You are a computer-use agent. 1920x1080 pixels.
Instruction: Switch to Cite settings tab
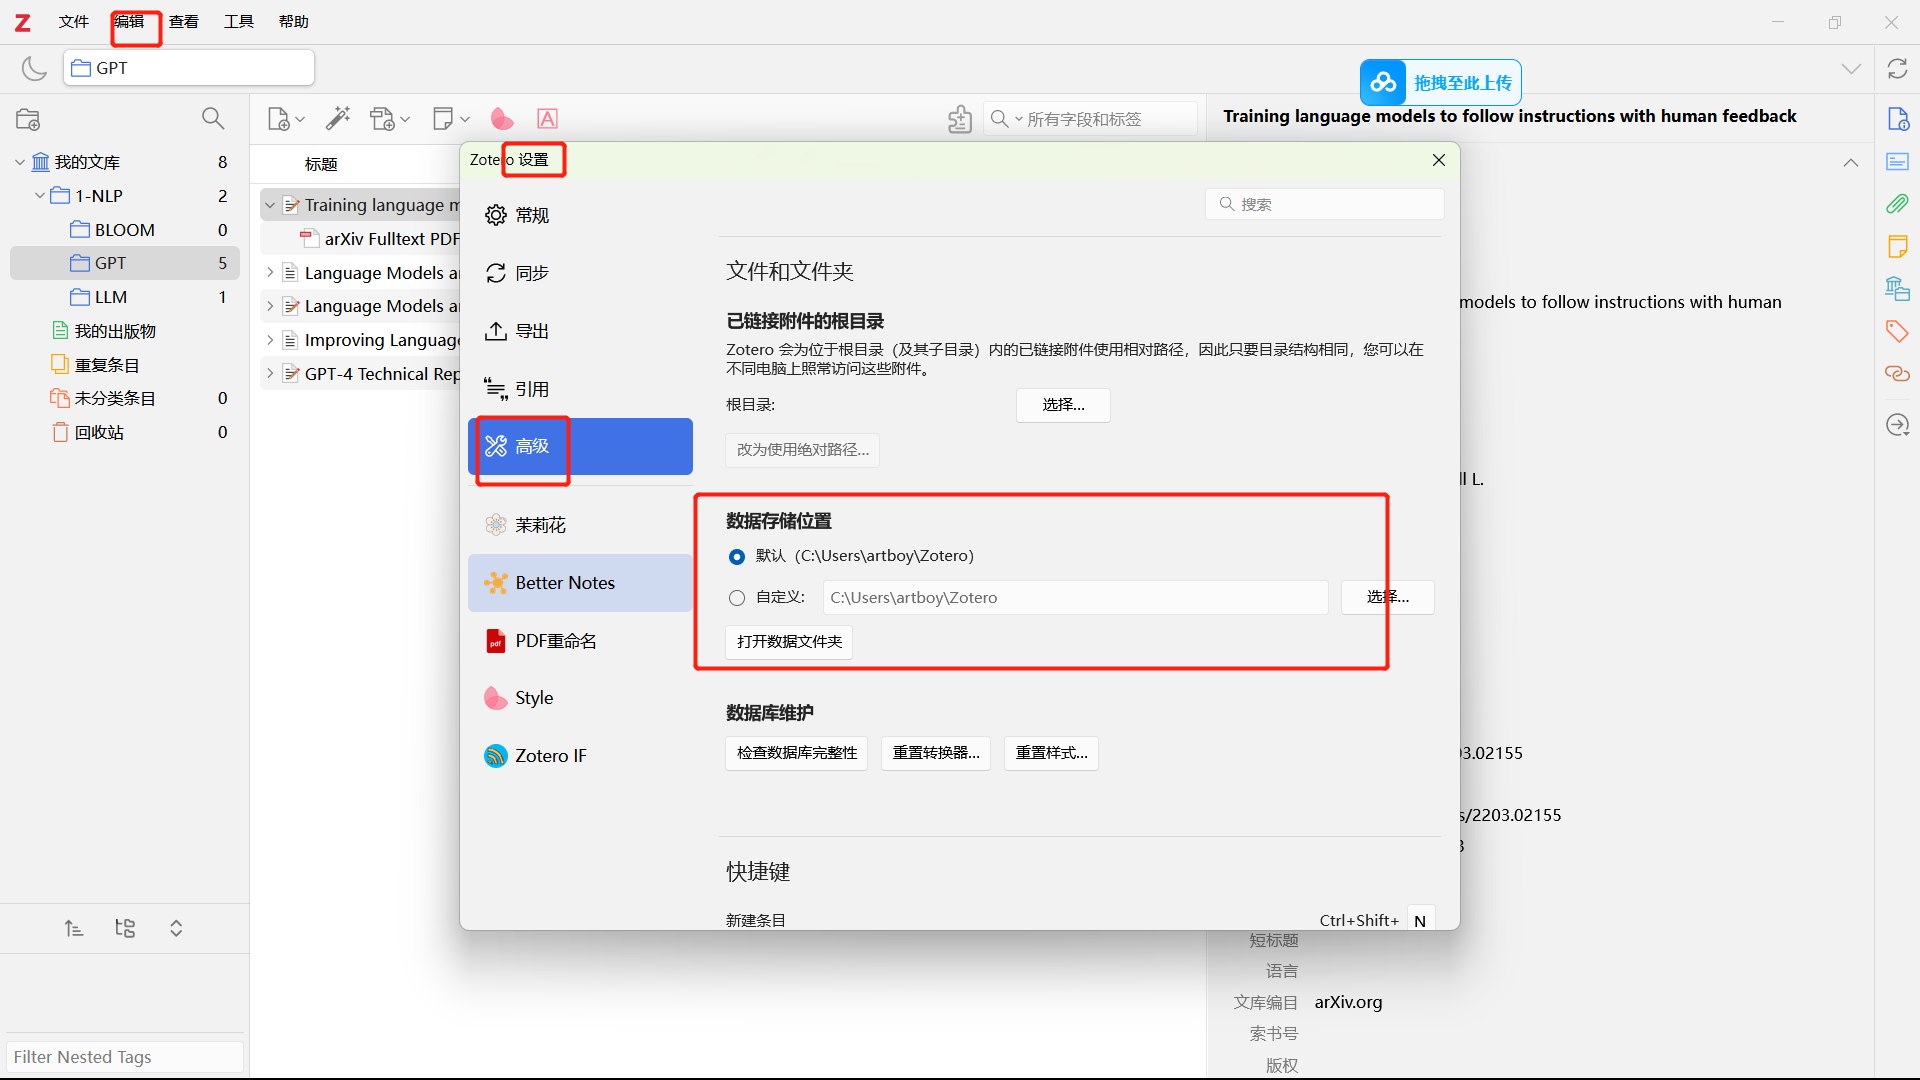coord(580,389)
